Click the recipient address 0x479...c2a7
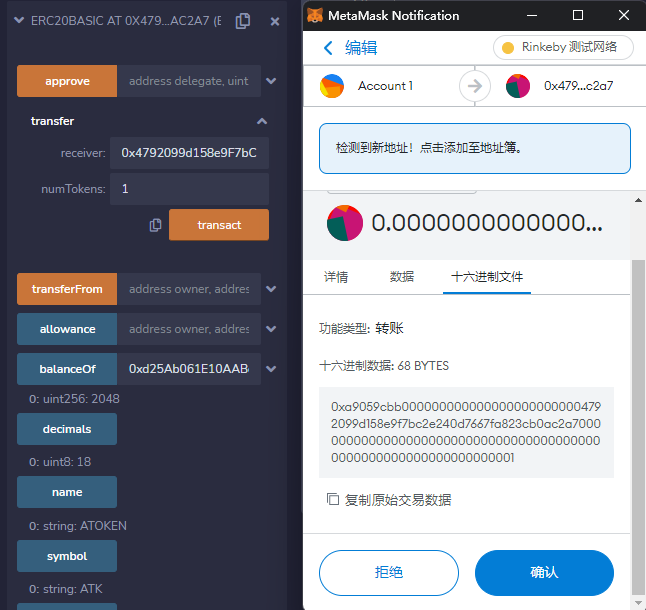The width and height of the screenshot is (646, 610). click(x=578, y=86)
